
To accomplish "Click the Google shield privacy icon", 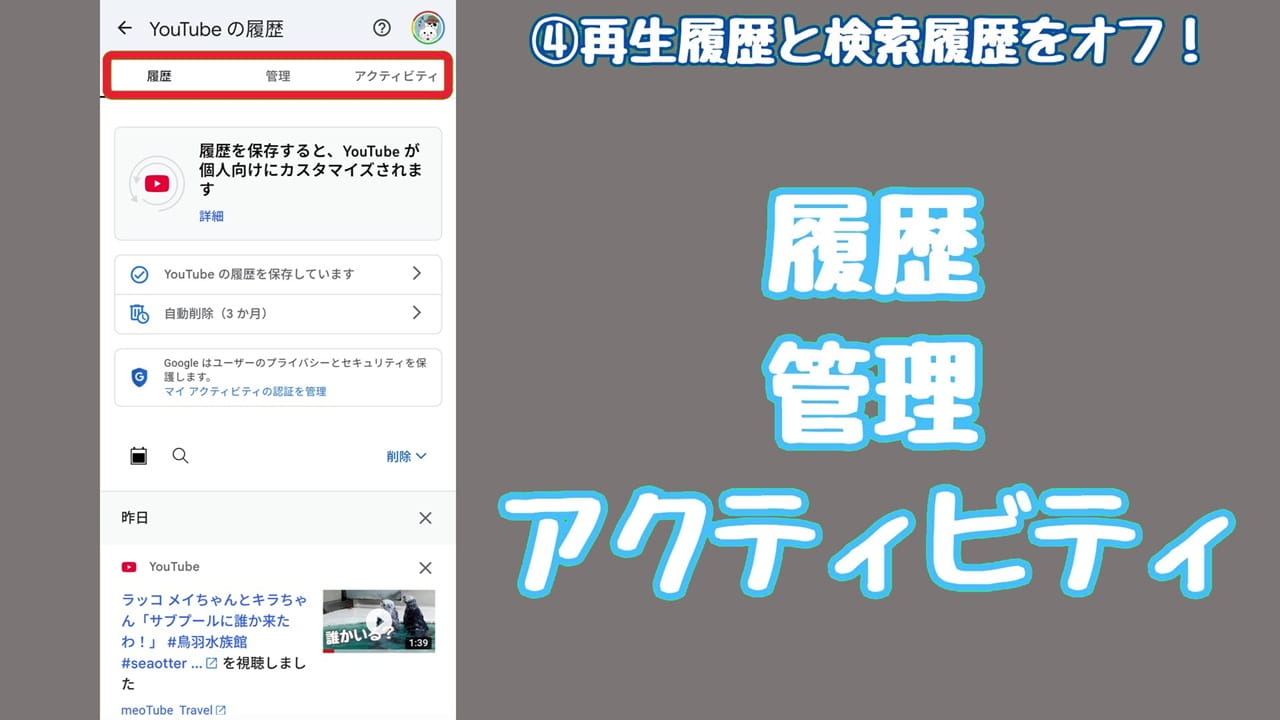I will (140, 377).
